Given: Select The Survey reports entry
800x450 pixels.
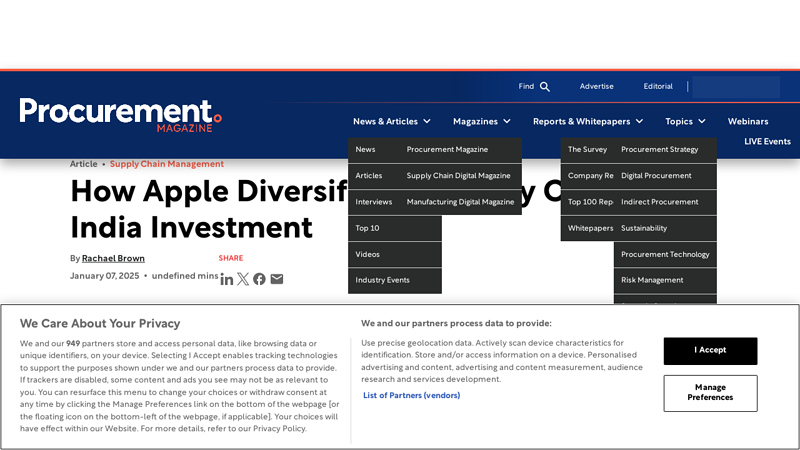Looking at the screenshot, I should (x=587, y=149).
